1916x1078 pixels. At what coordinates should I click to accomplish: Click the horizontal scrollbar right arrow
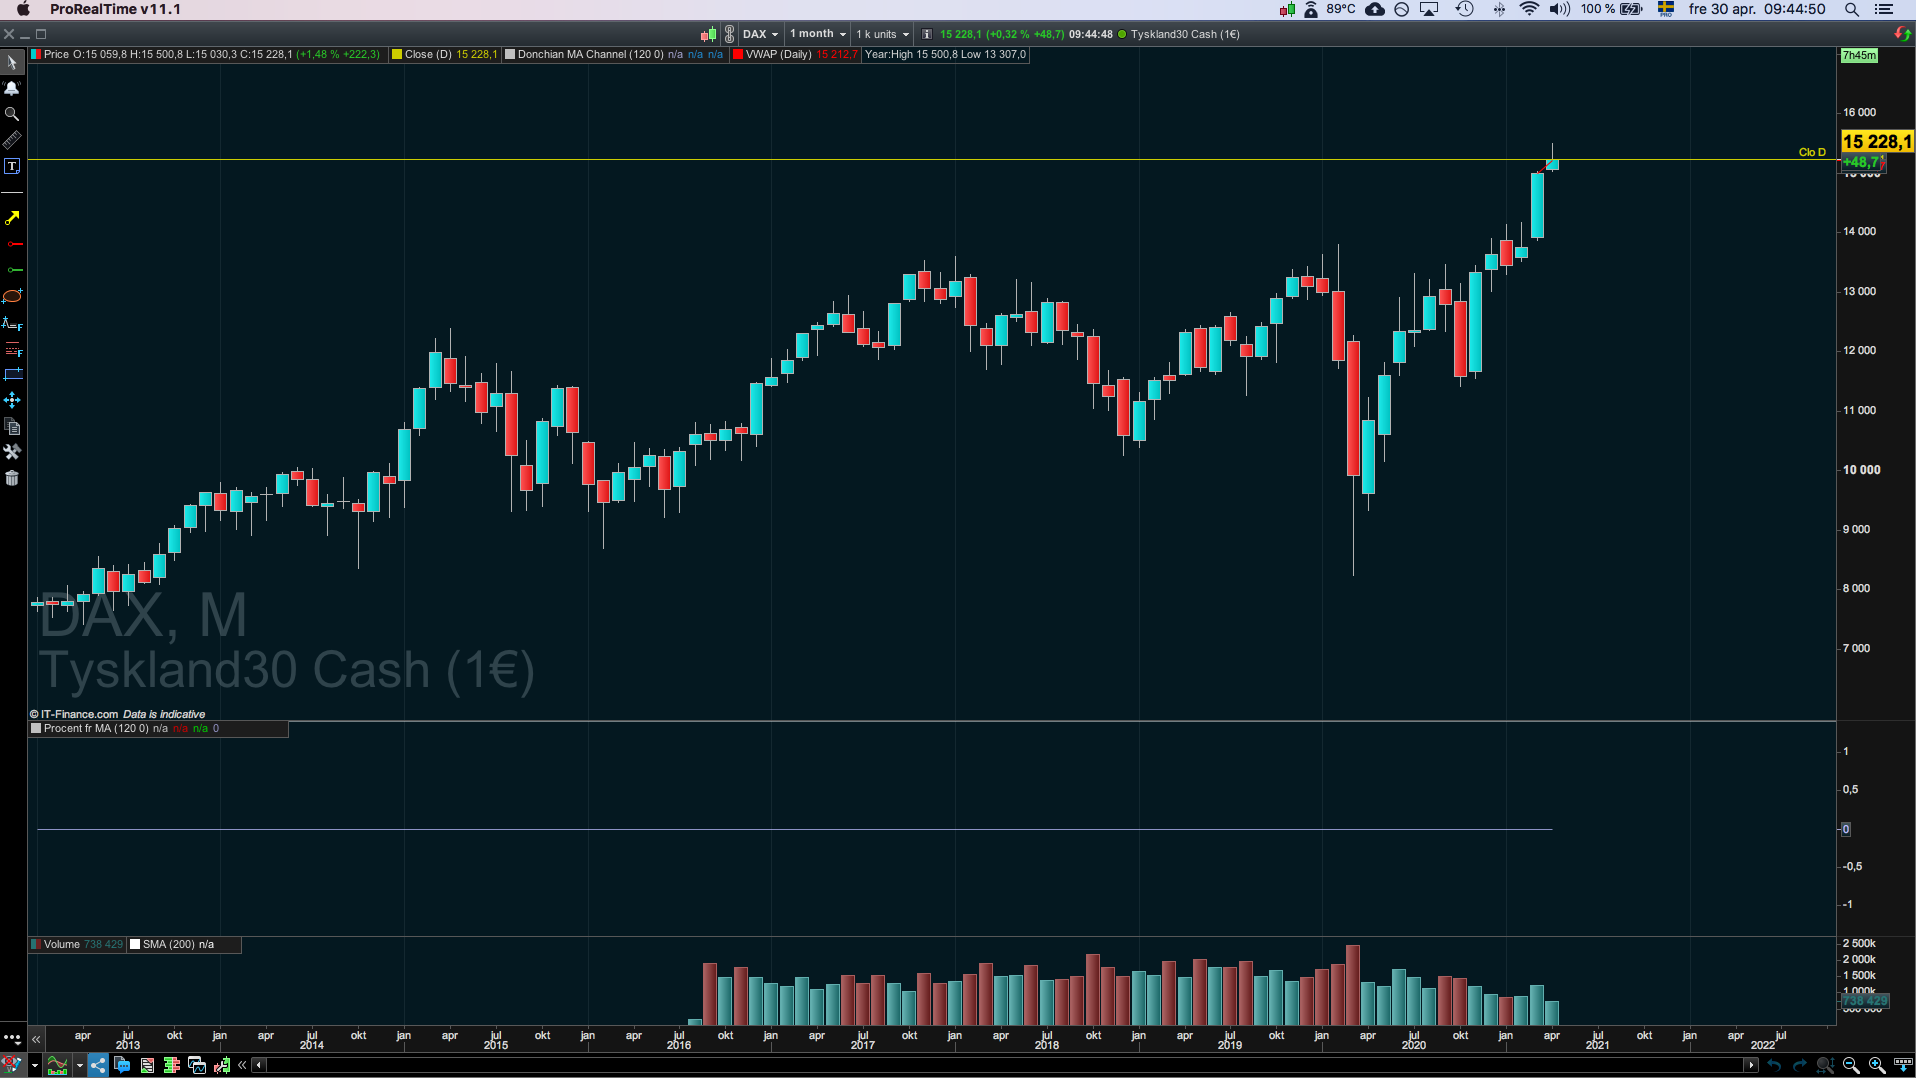click(1751, 1065)
